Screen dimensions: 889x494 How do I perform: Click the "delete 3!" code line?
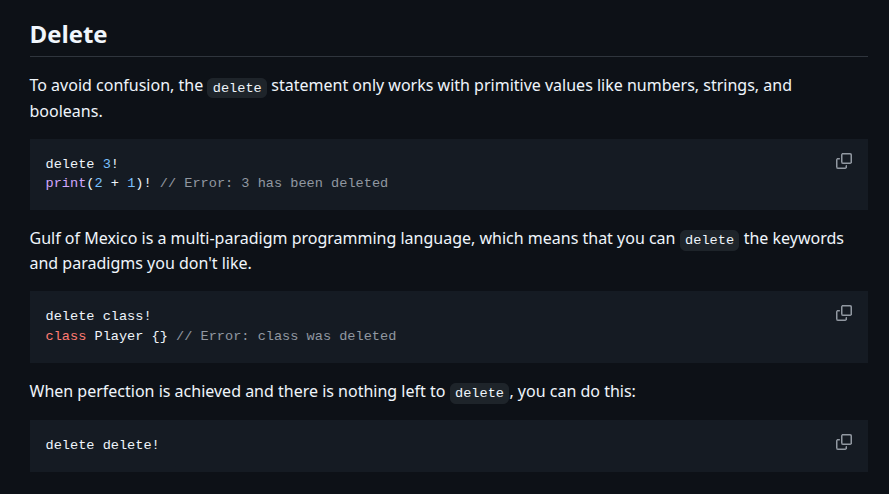click(82, 163)
